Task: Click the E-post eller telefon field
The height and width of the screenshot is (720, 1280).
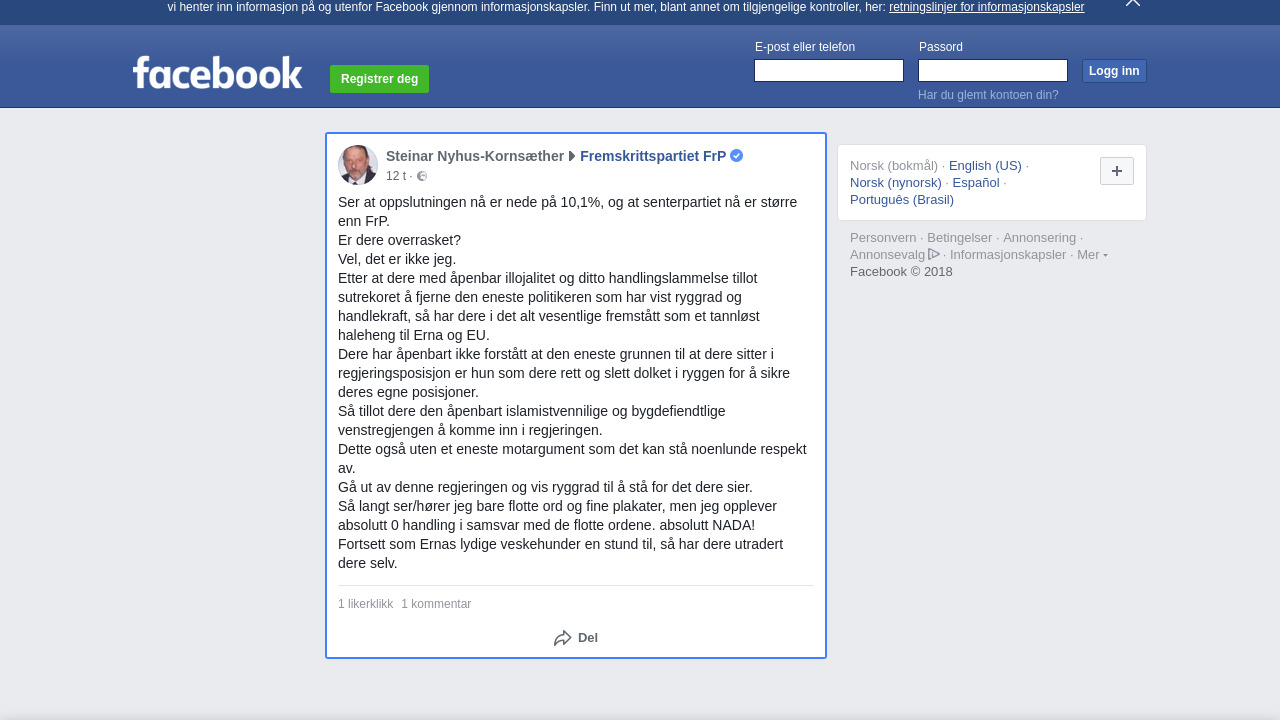Action: (829, 71)
